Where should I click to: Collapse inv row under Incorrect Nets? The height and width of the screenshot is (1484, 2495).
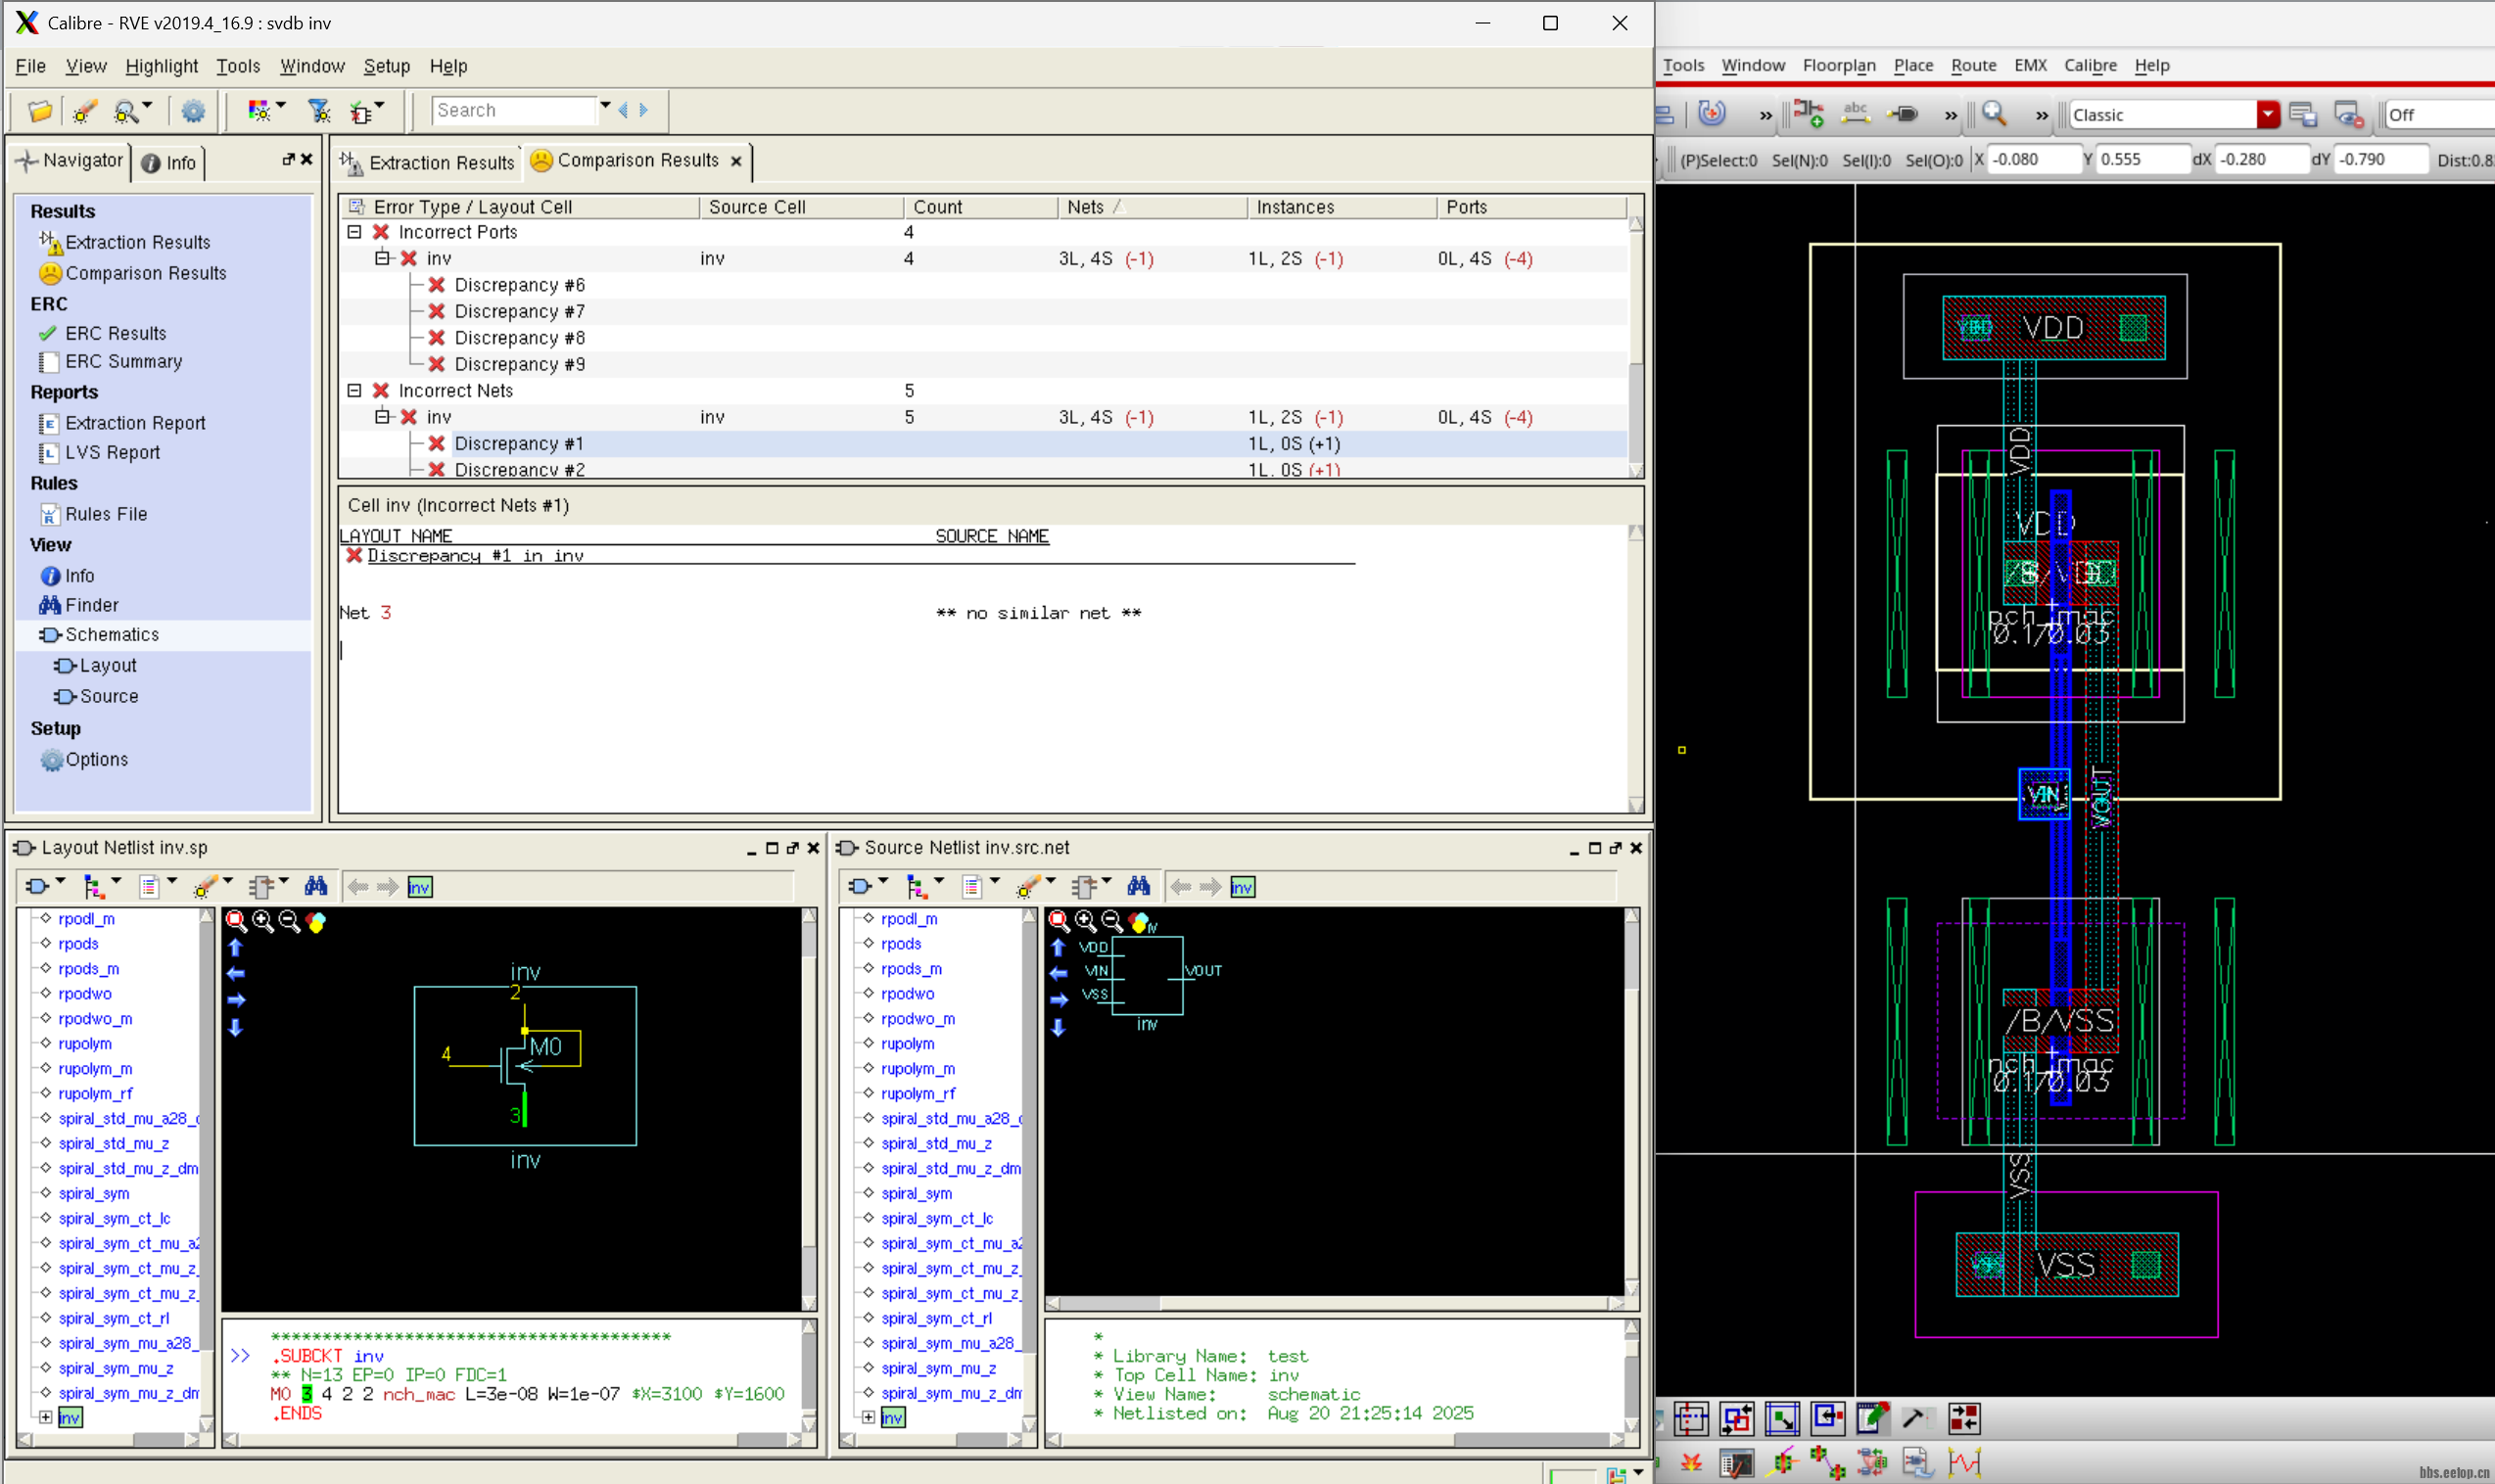click(382, 417)
